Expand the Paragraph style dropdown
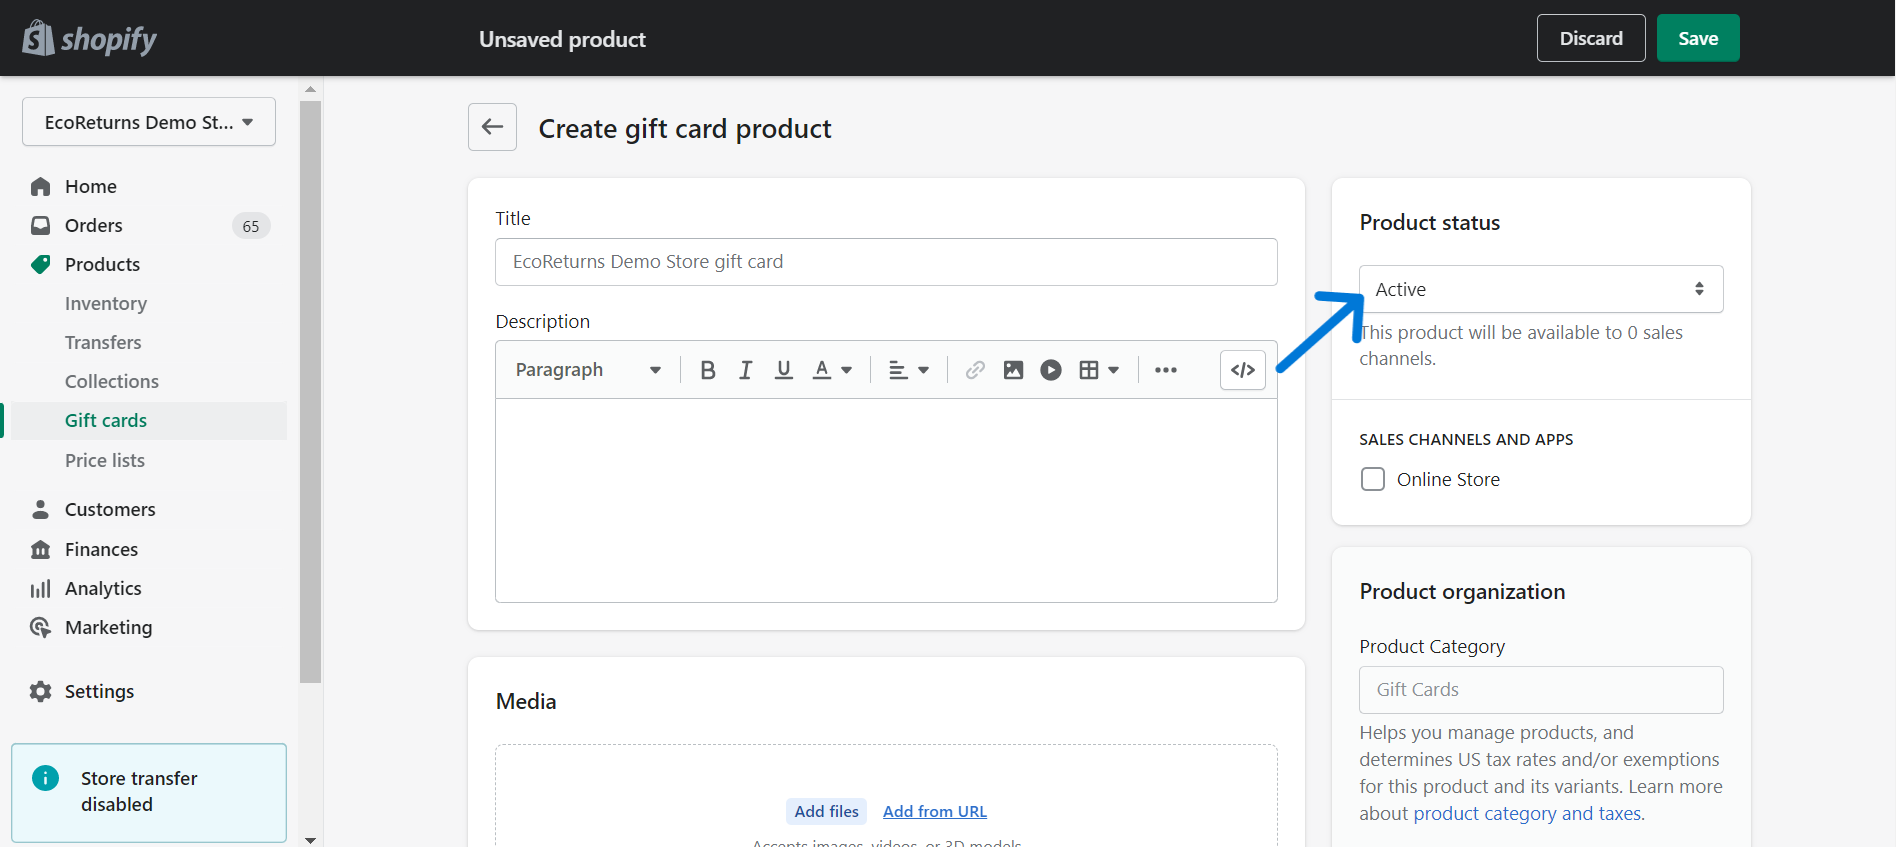Image resolution: width=1896 pixels, height=847 pixels. coord(588,370)
